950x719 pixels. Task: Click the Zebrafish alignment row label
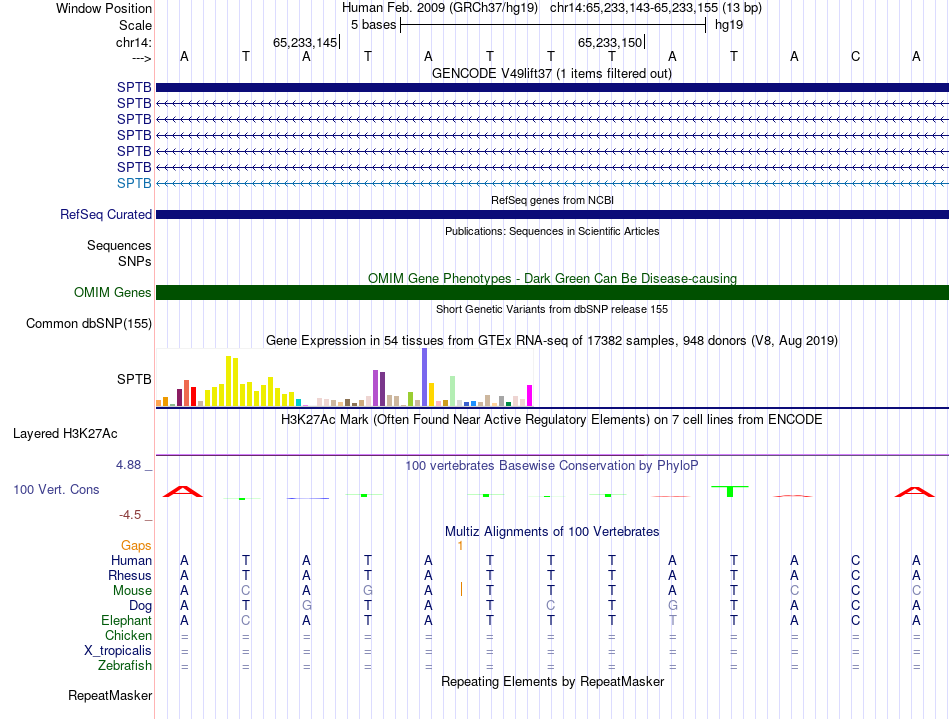(x=125, y=665)
